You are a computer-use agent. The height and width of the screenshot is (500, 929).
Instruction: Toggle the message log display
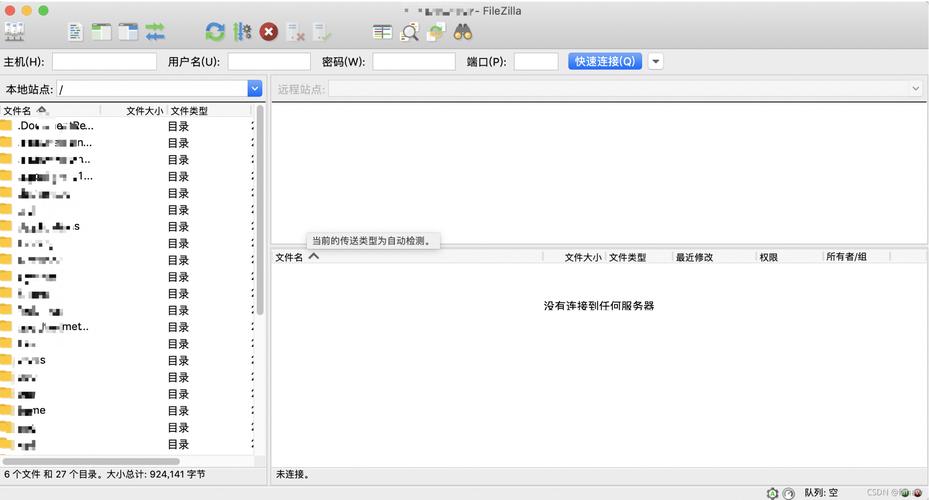[75, 32]
